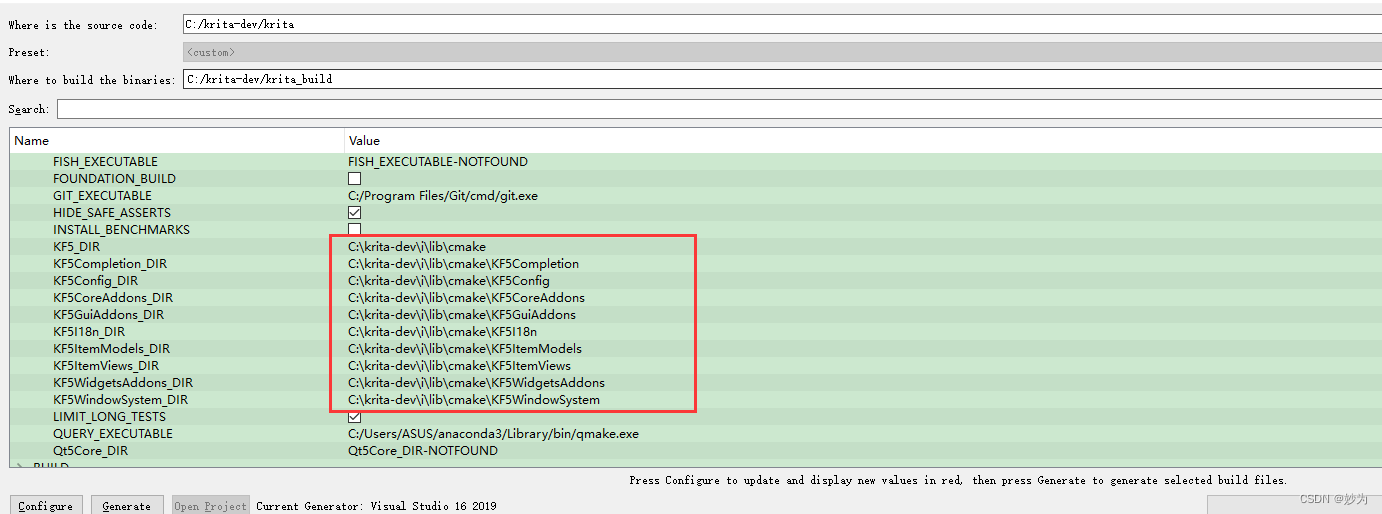Click the Generate button
This screenshot has height=514, width=1382.
tap(127, 505)
